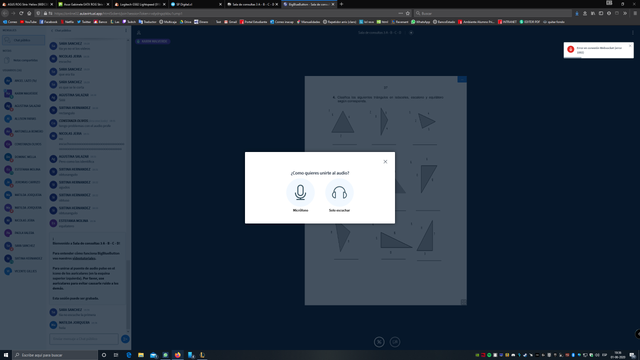Open Task View on the taskbar
The width and height of the screenshot is (640, 360).
click(116, 355)
